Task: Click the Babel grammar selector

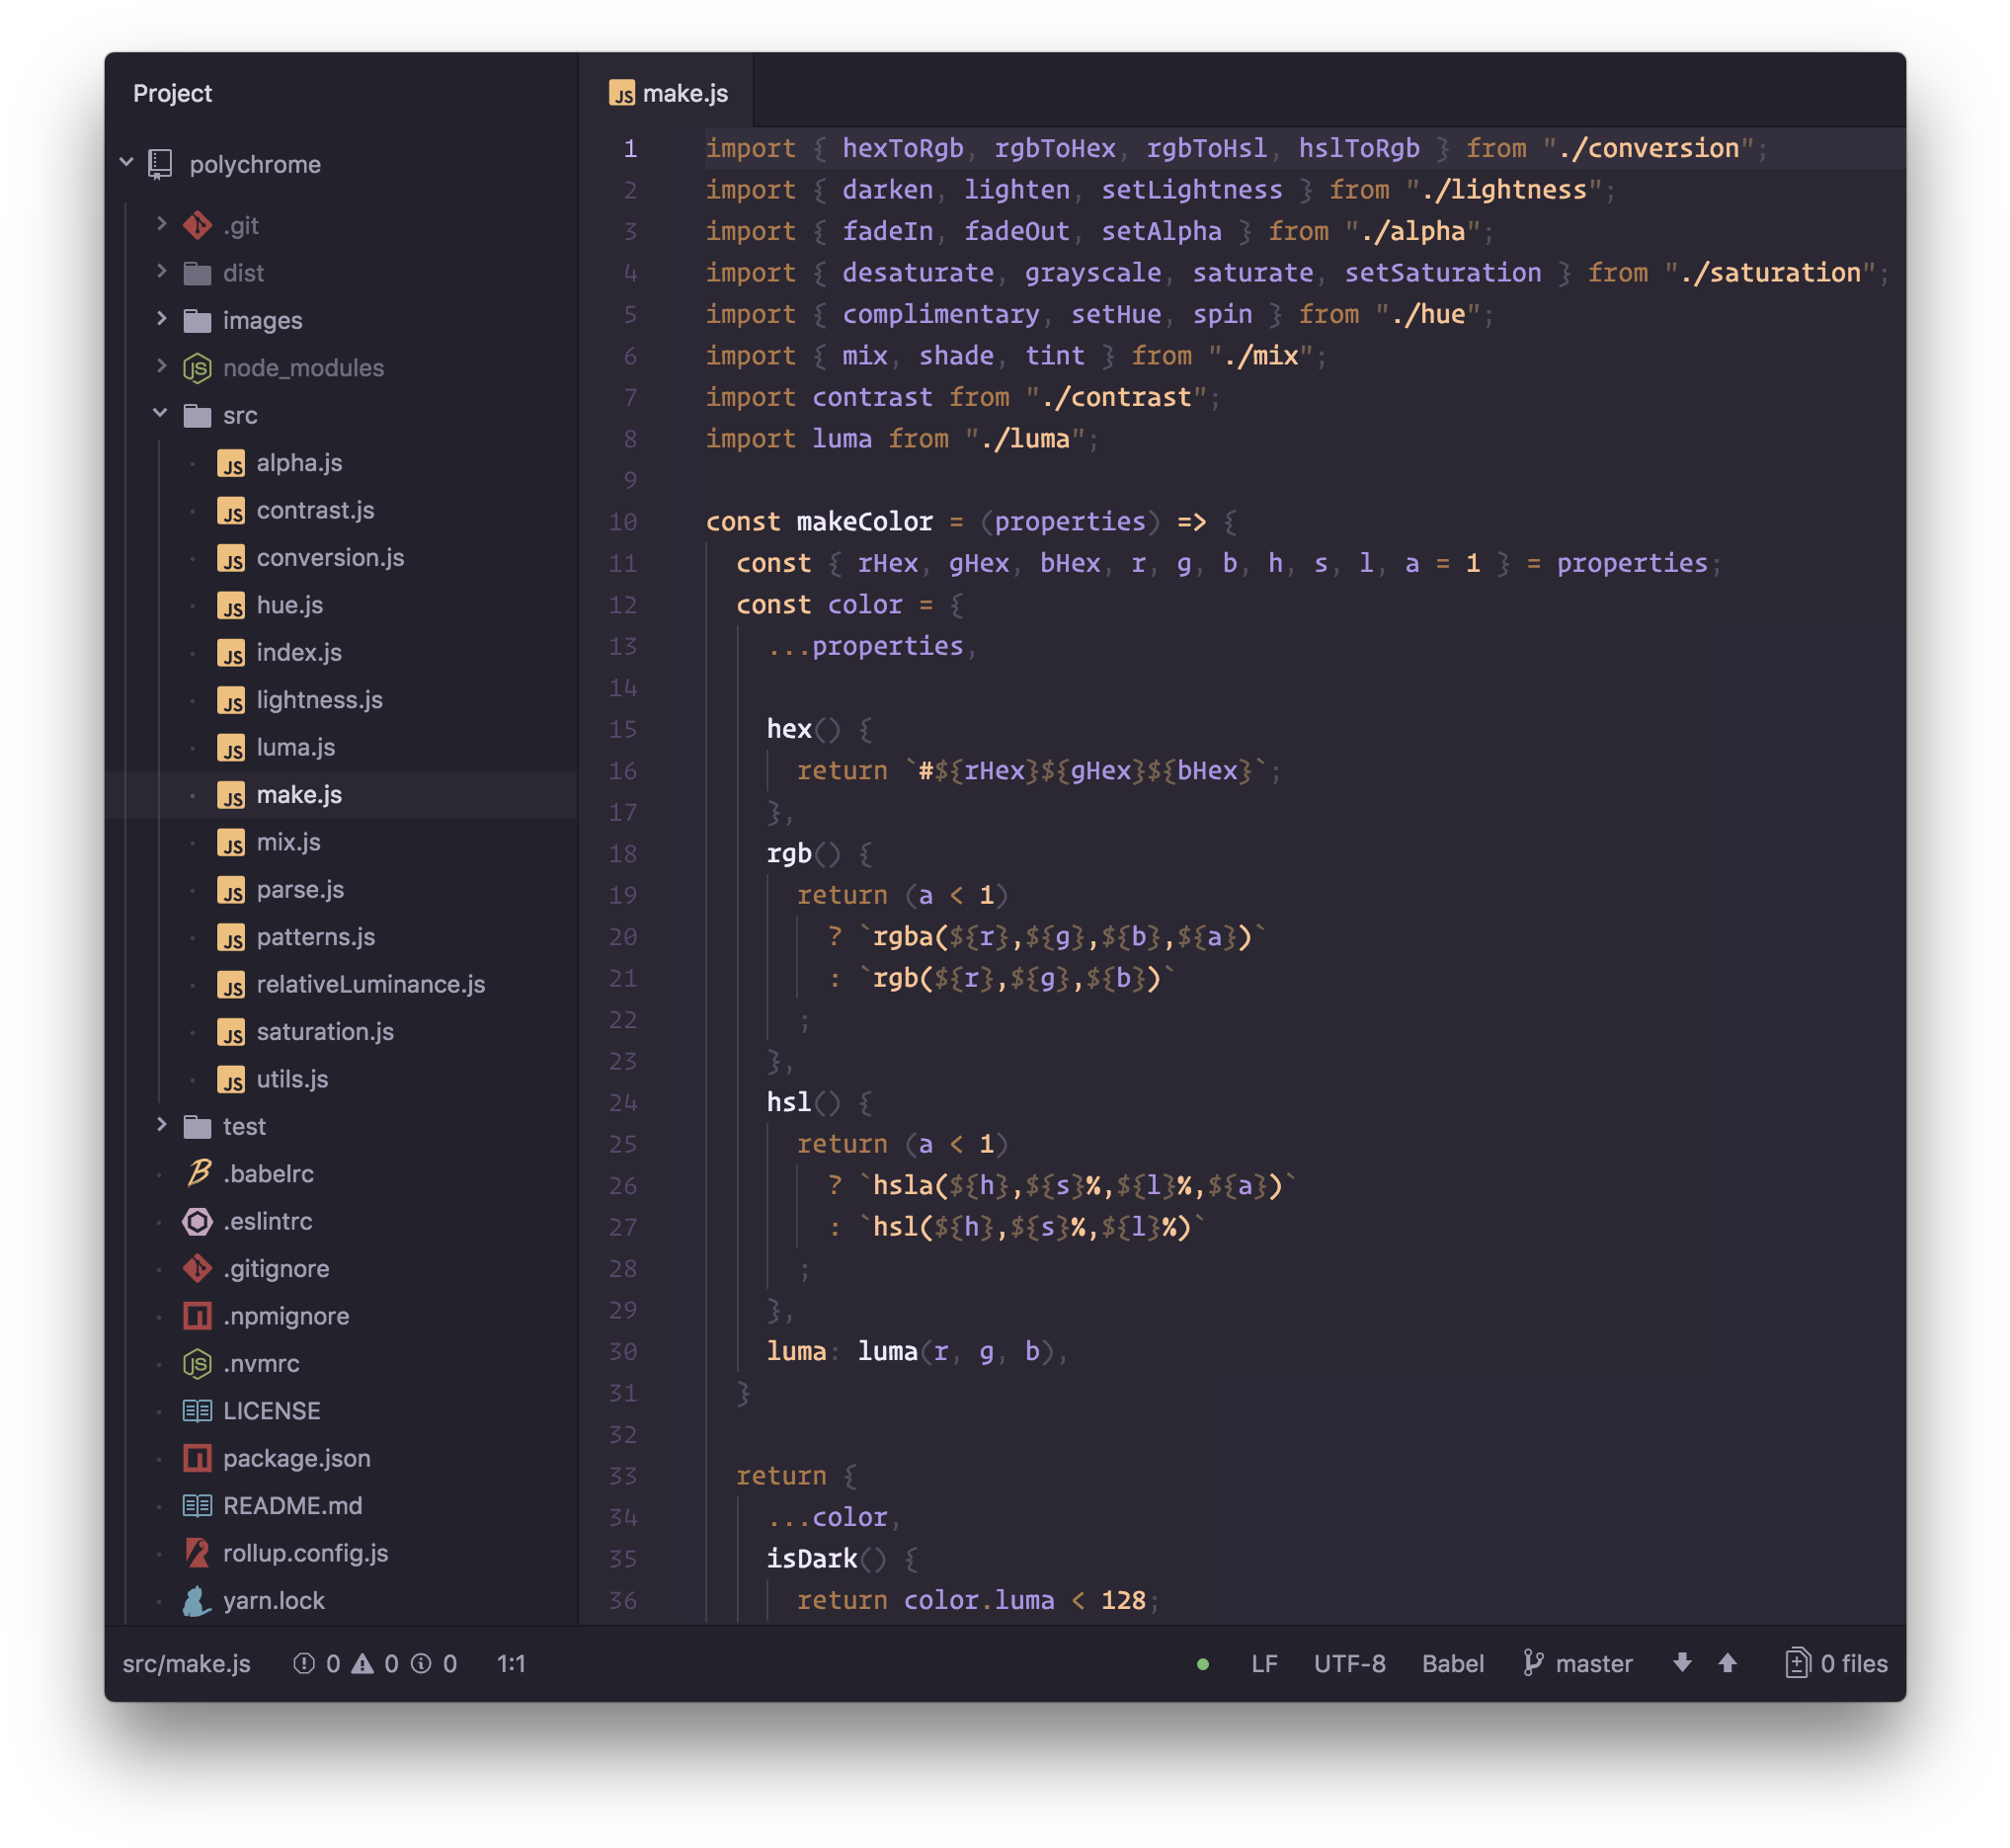Action: click(1452, 1663)
